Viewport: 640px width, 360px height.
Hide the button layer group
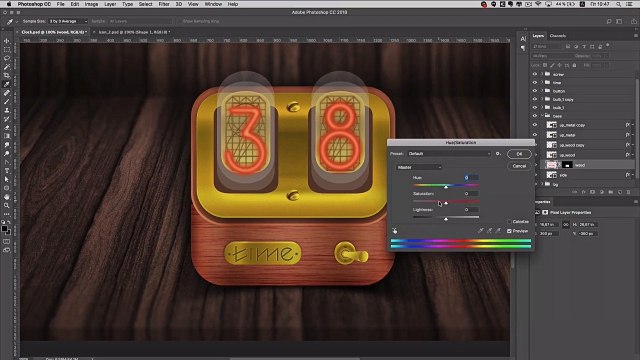click(x=535, y=91)
